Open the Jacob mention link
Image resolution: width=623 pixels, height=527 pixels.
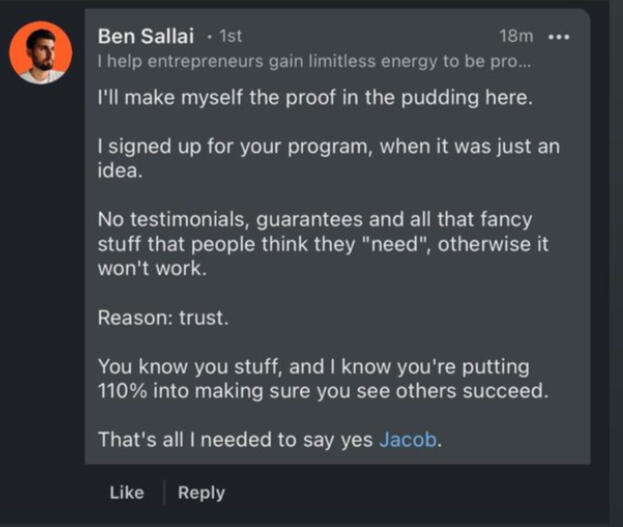click(407, 438)
